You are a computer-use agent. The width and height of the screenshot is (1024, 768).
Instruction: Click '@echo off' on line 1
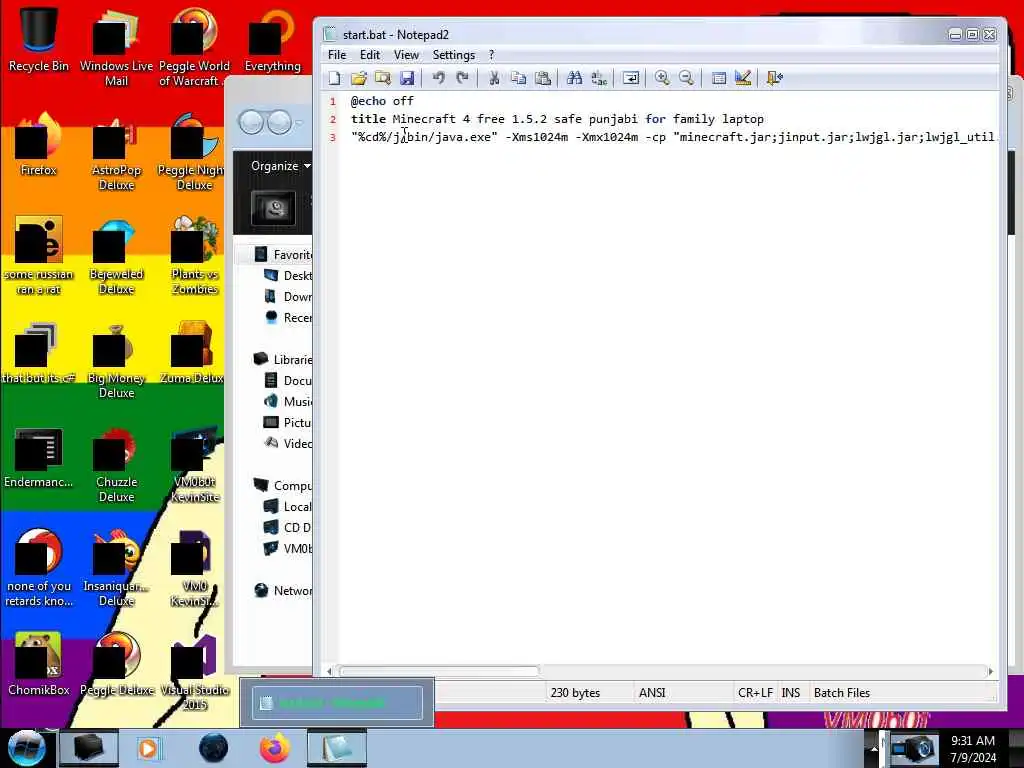(382, 101)
